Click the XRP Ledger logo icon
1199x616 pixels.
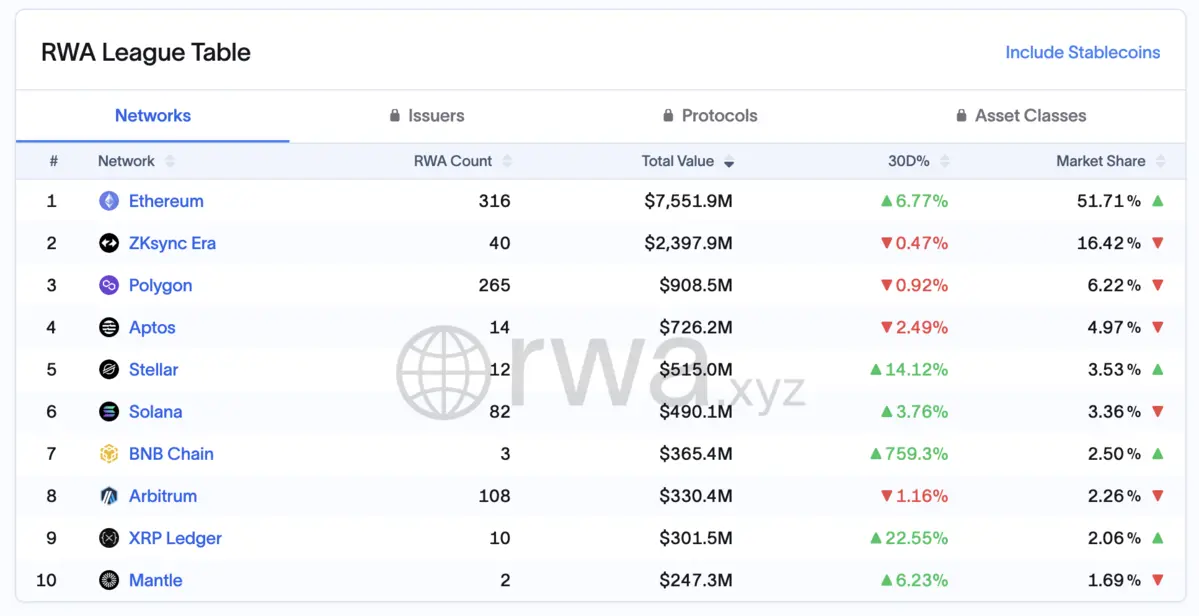(x=109, y=538)
